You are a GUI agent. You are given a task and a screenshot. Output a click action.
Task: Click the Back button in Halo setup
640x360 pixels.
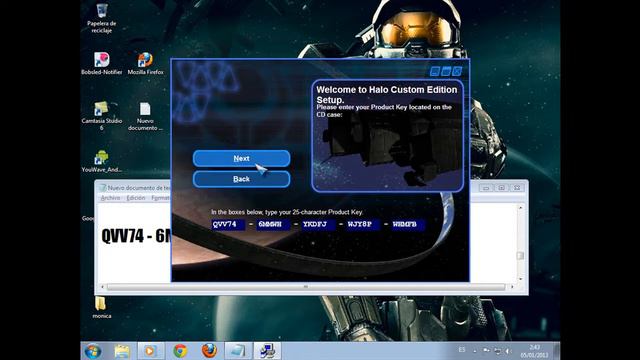(241, 179)
